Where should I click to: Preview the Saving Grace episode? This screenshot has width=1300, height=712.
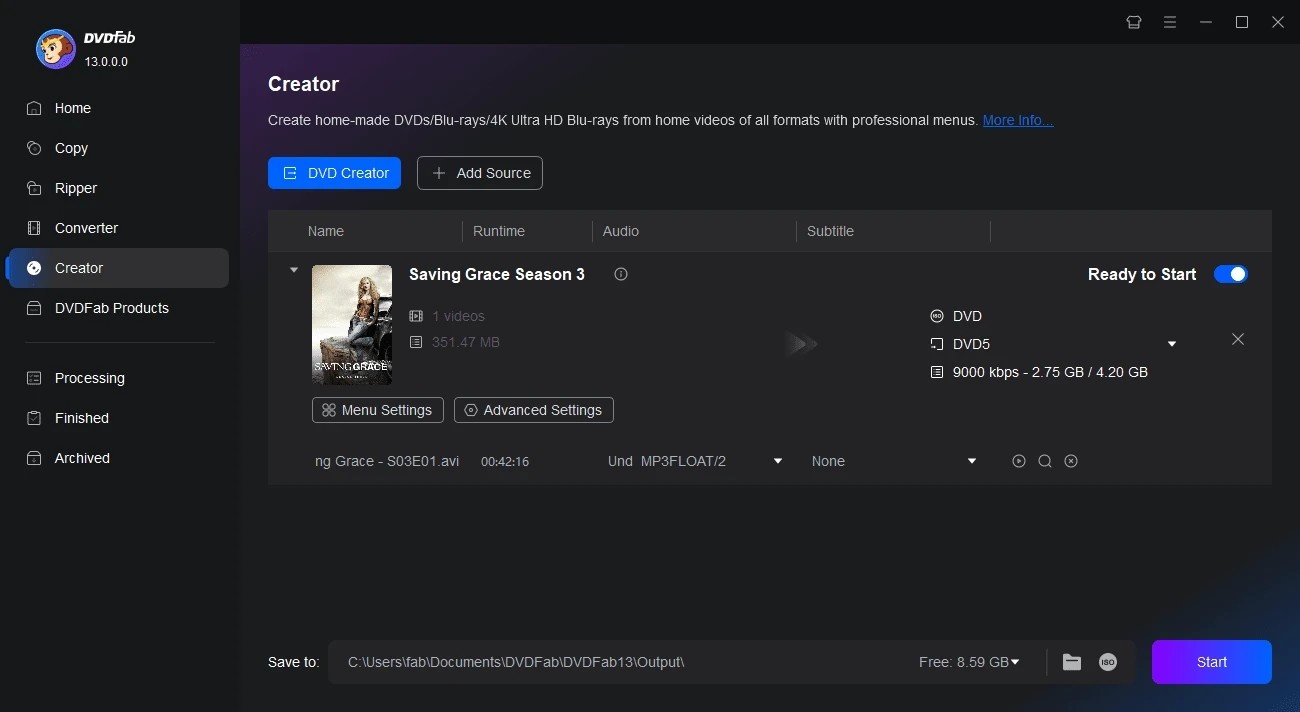point(1019,461)
